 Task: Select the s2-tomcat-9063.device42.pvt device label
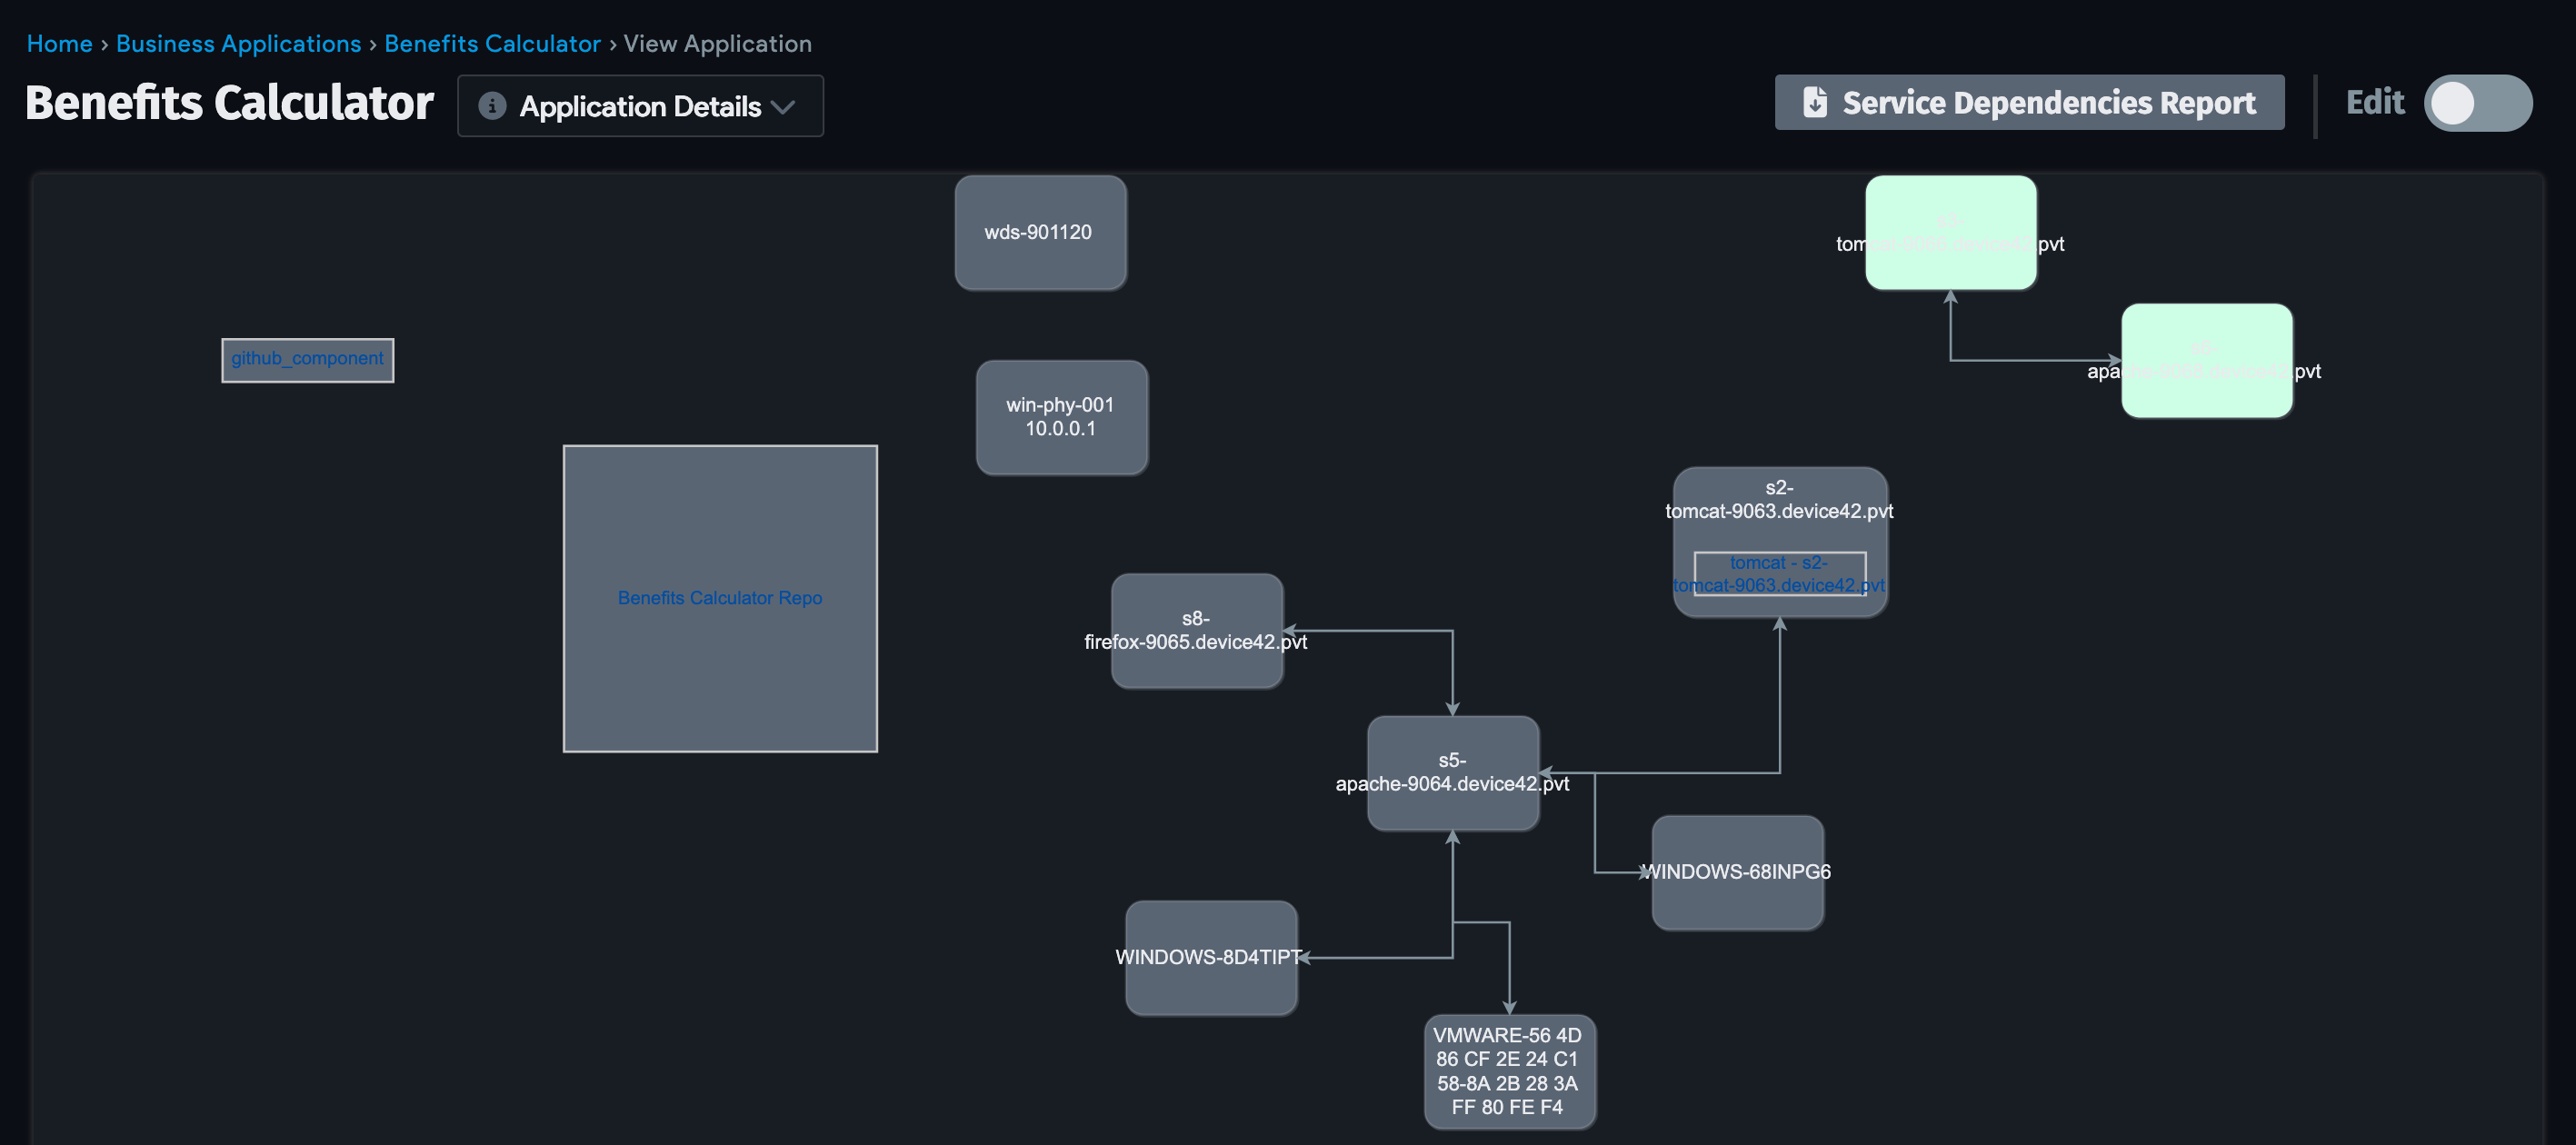click(1779, 499)
